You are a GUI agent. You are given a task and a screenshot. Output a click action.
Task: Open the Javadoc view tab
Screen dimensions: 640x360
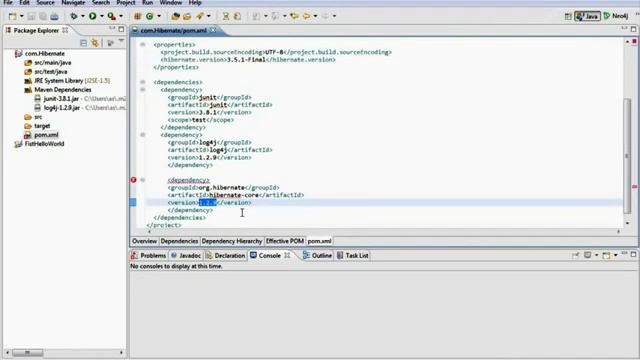(x=186, y=256)
